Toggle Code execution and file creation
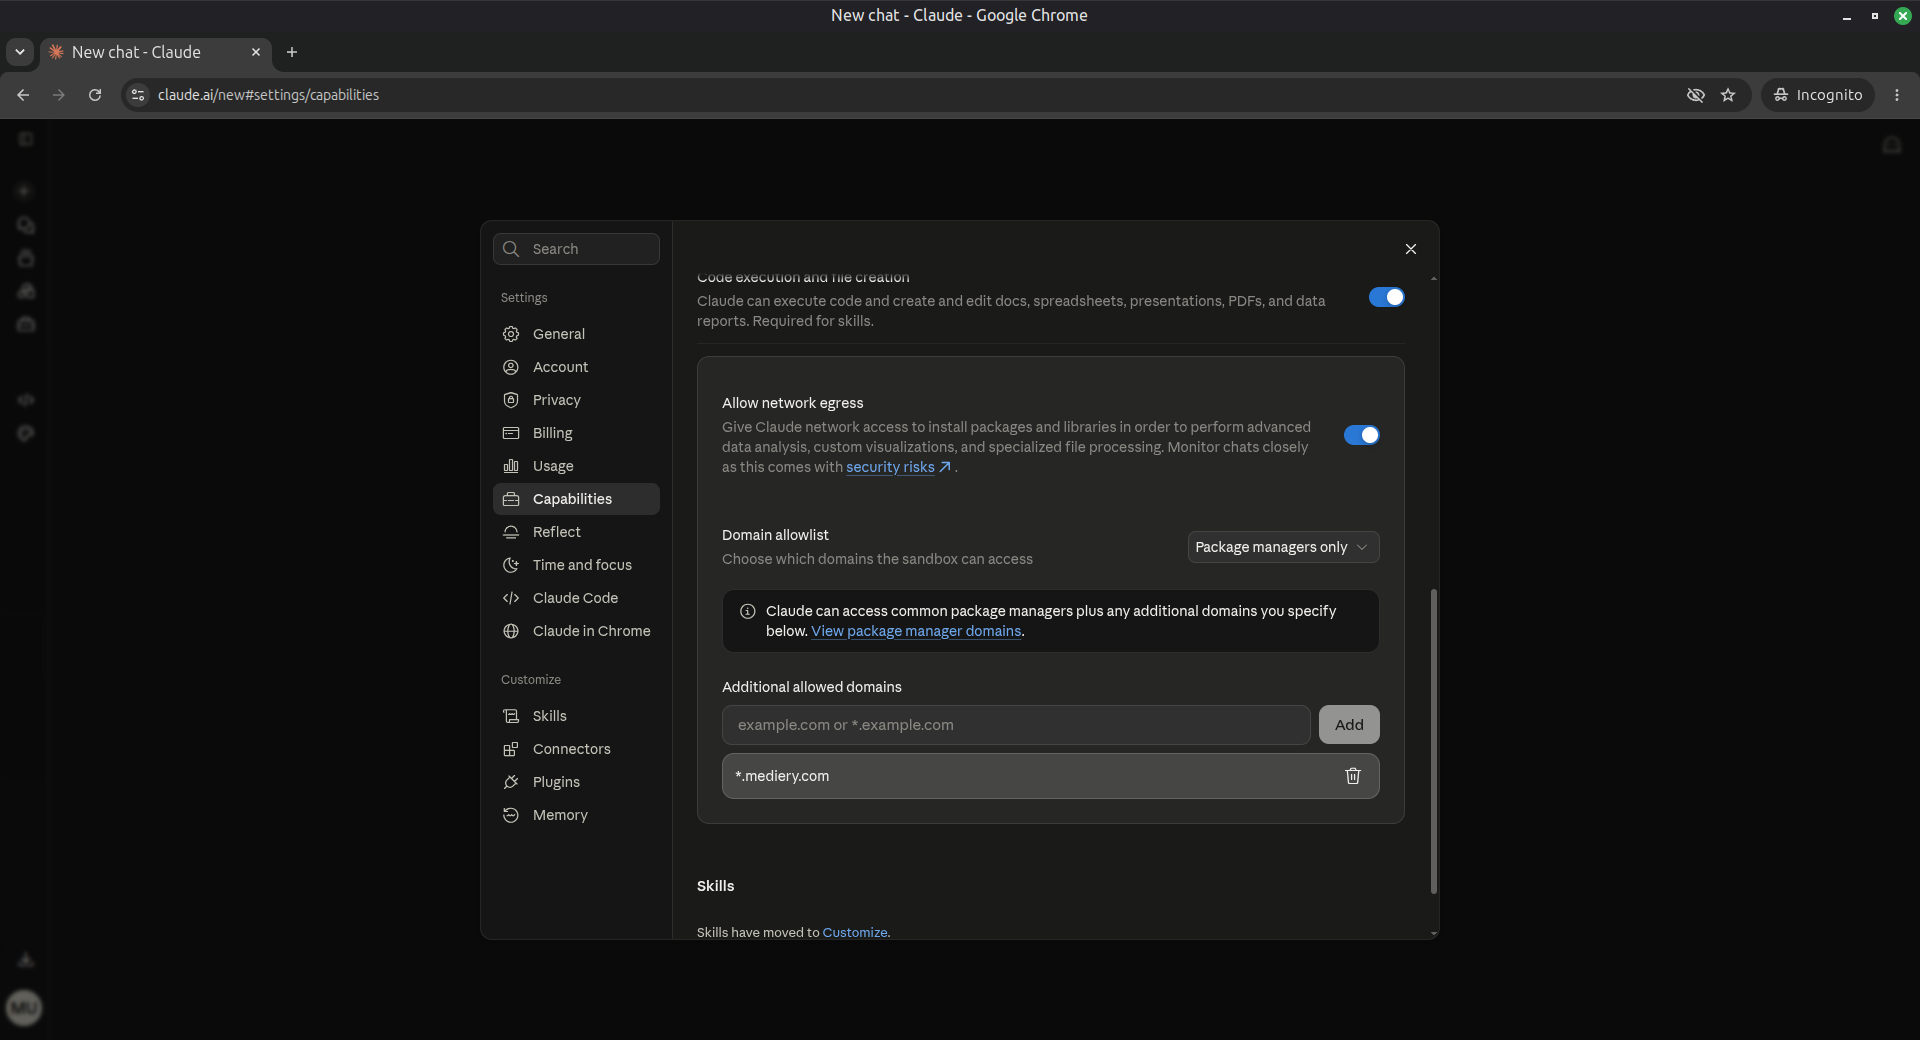 tap(1386, 297)
